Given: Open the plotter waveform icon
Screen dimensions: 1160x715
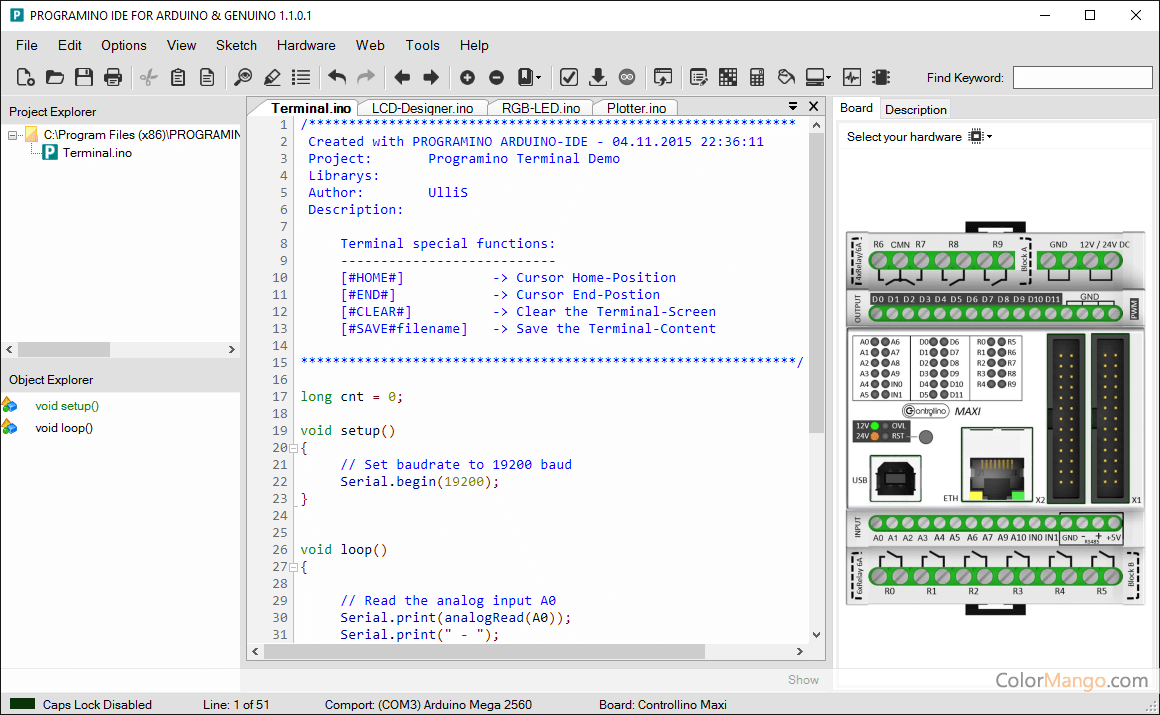Looking at the screenshot, I should pyautogui.click(x=852, y=77).
